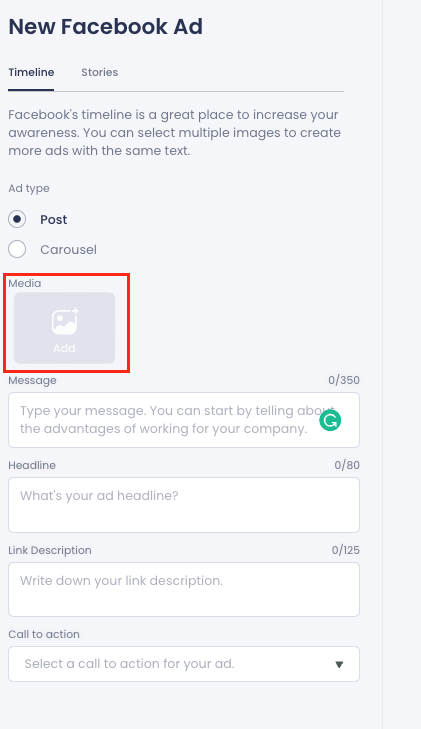Click the add image icon under Media
421x729 pixels.
tap(65, 321)
